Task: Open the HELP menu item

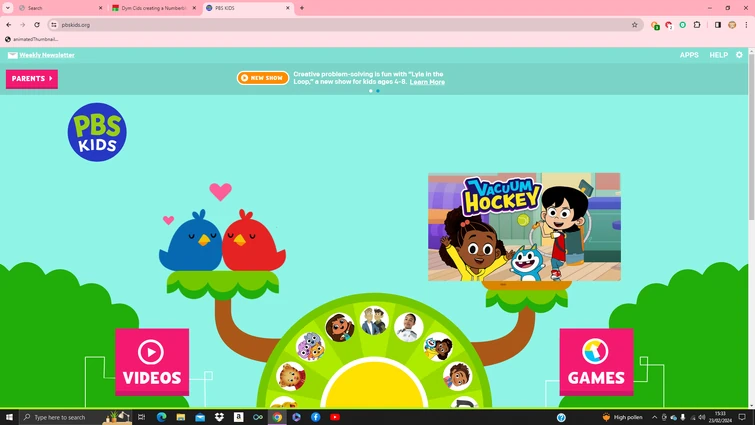Action: click(718, 55)
